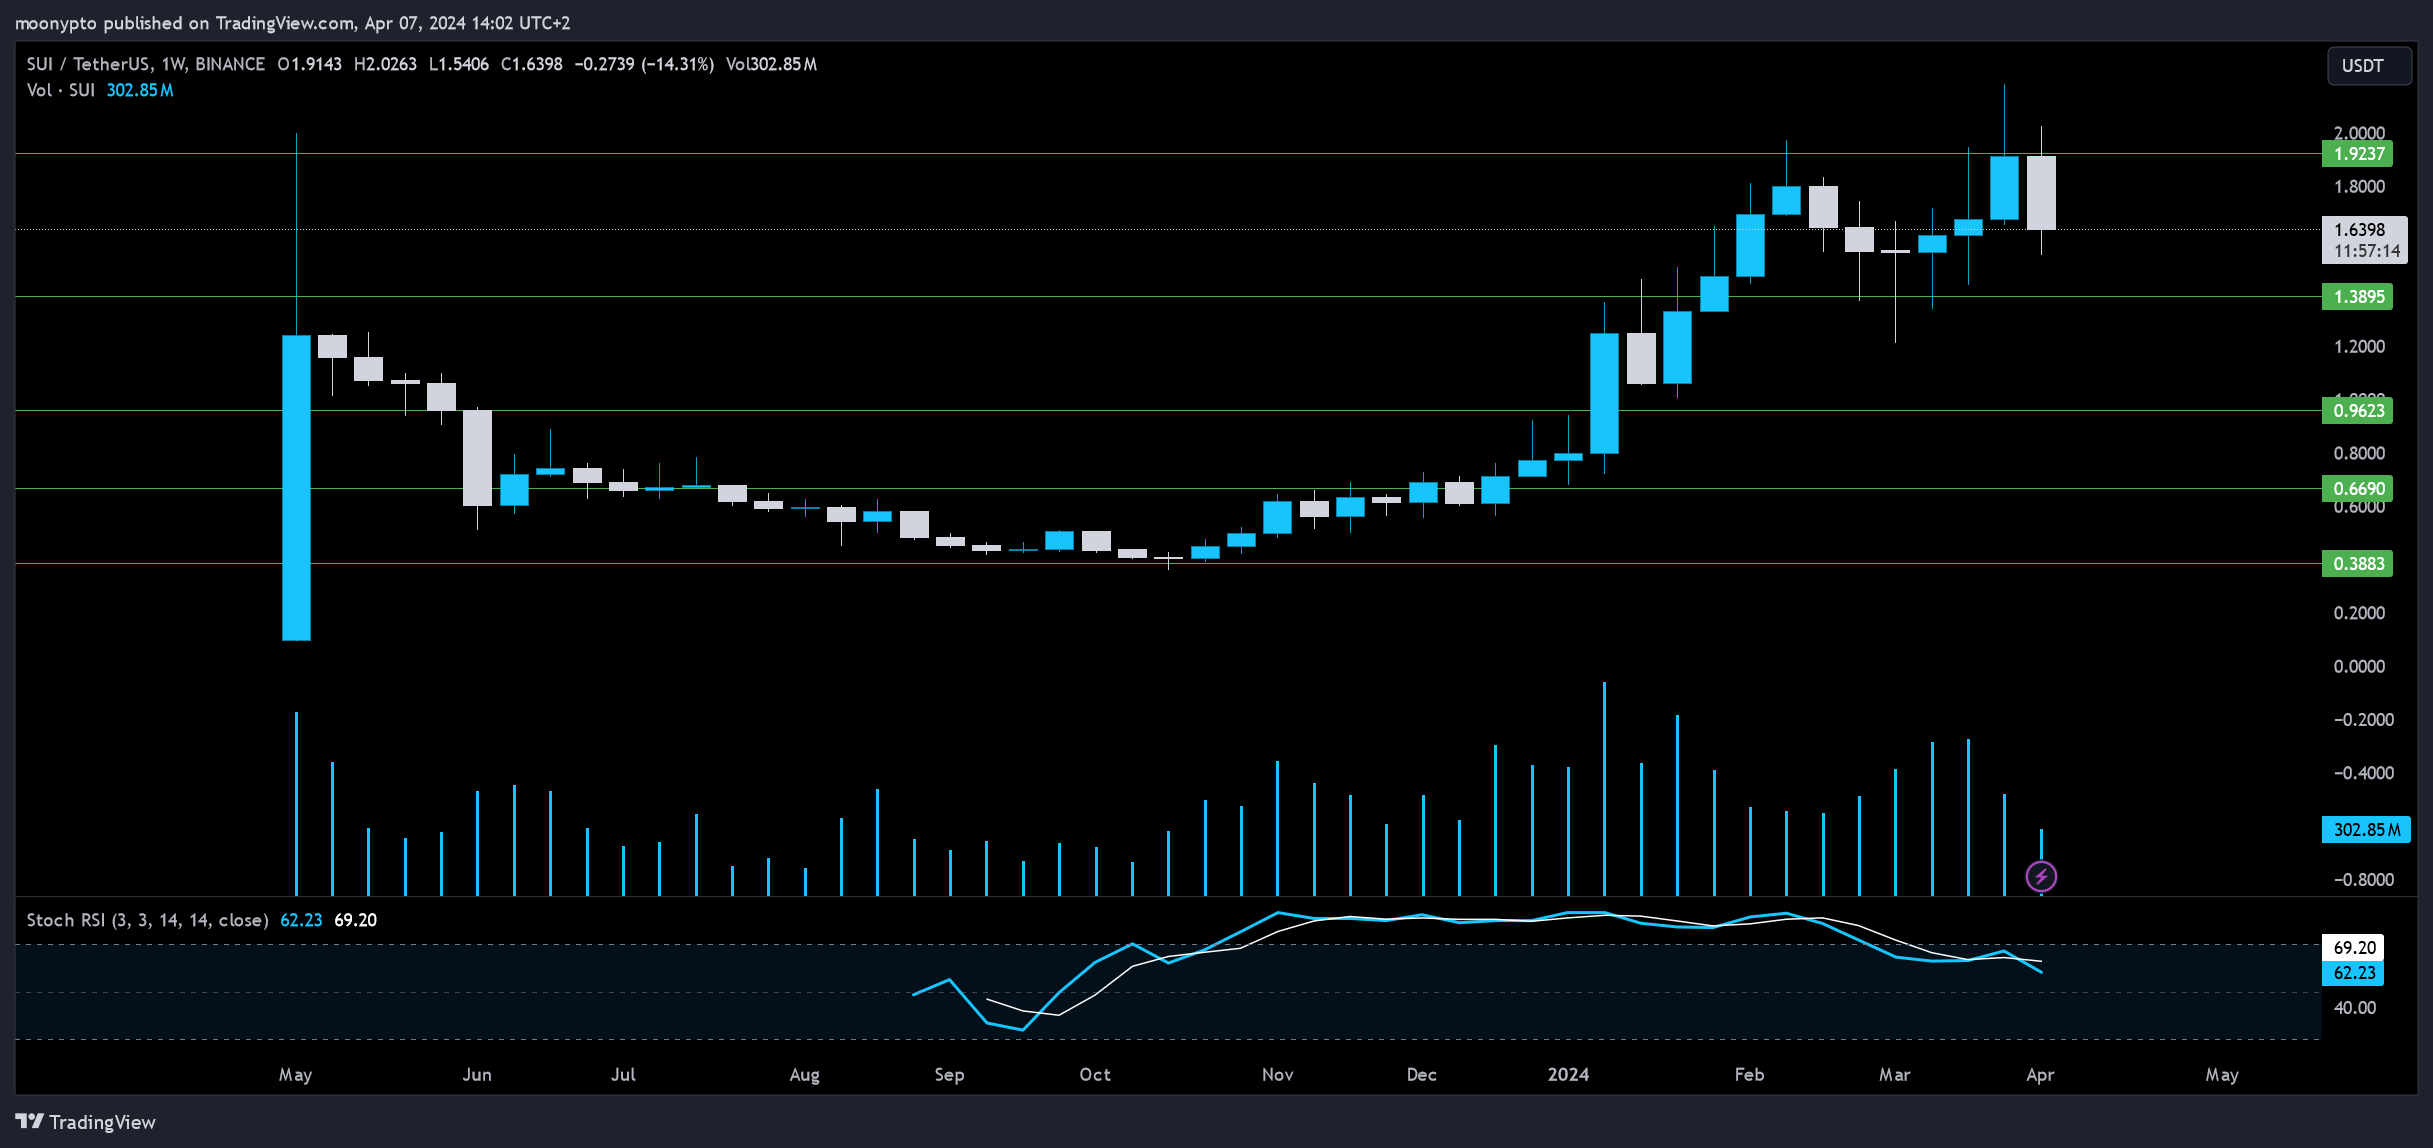Click the Sep label on time axis
This screenshot has height=1148, width=2433.
coord(949,1075)
